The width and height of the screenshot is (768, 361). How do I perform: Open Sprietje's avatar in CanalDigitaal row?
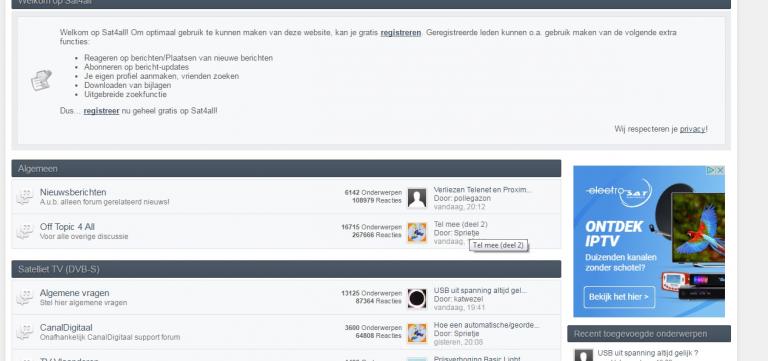click(x=417, y=333)
